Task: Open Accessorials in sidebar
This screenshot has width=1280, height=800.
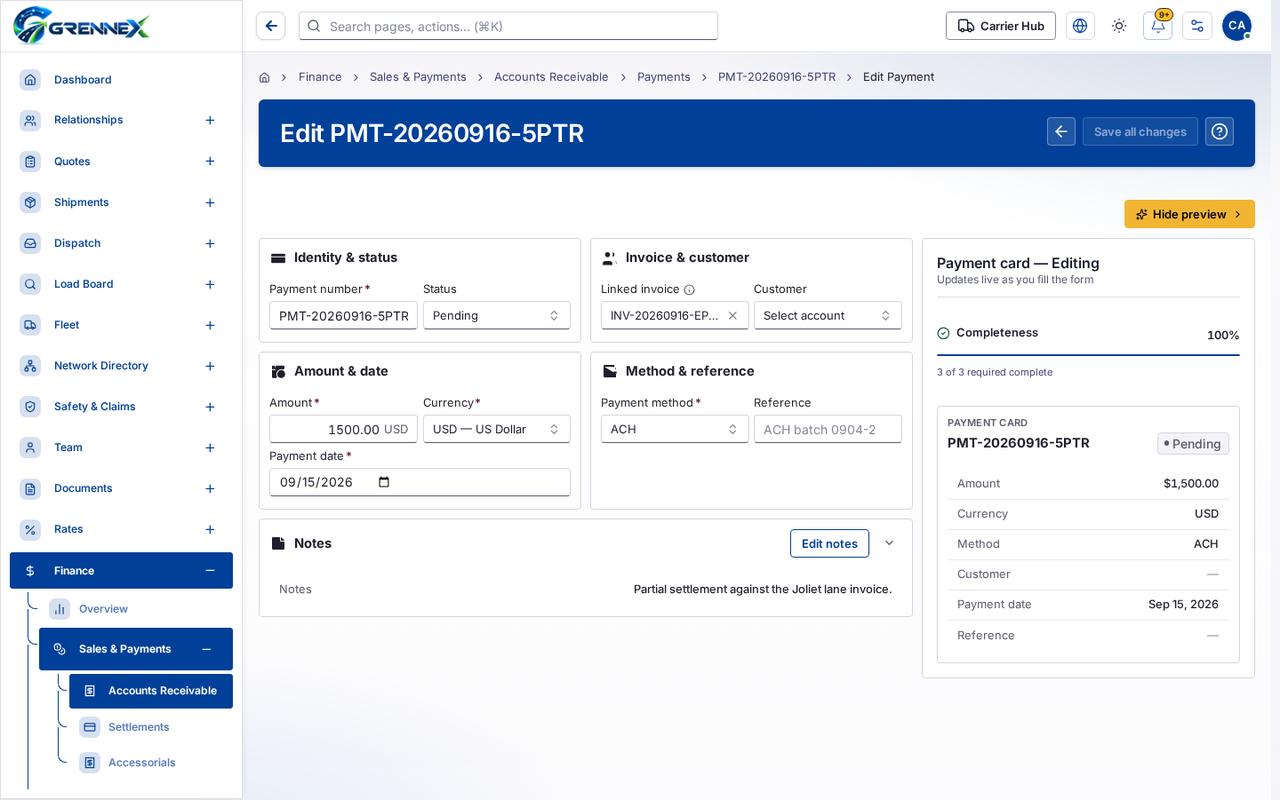Action: click(142, 763)
